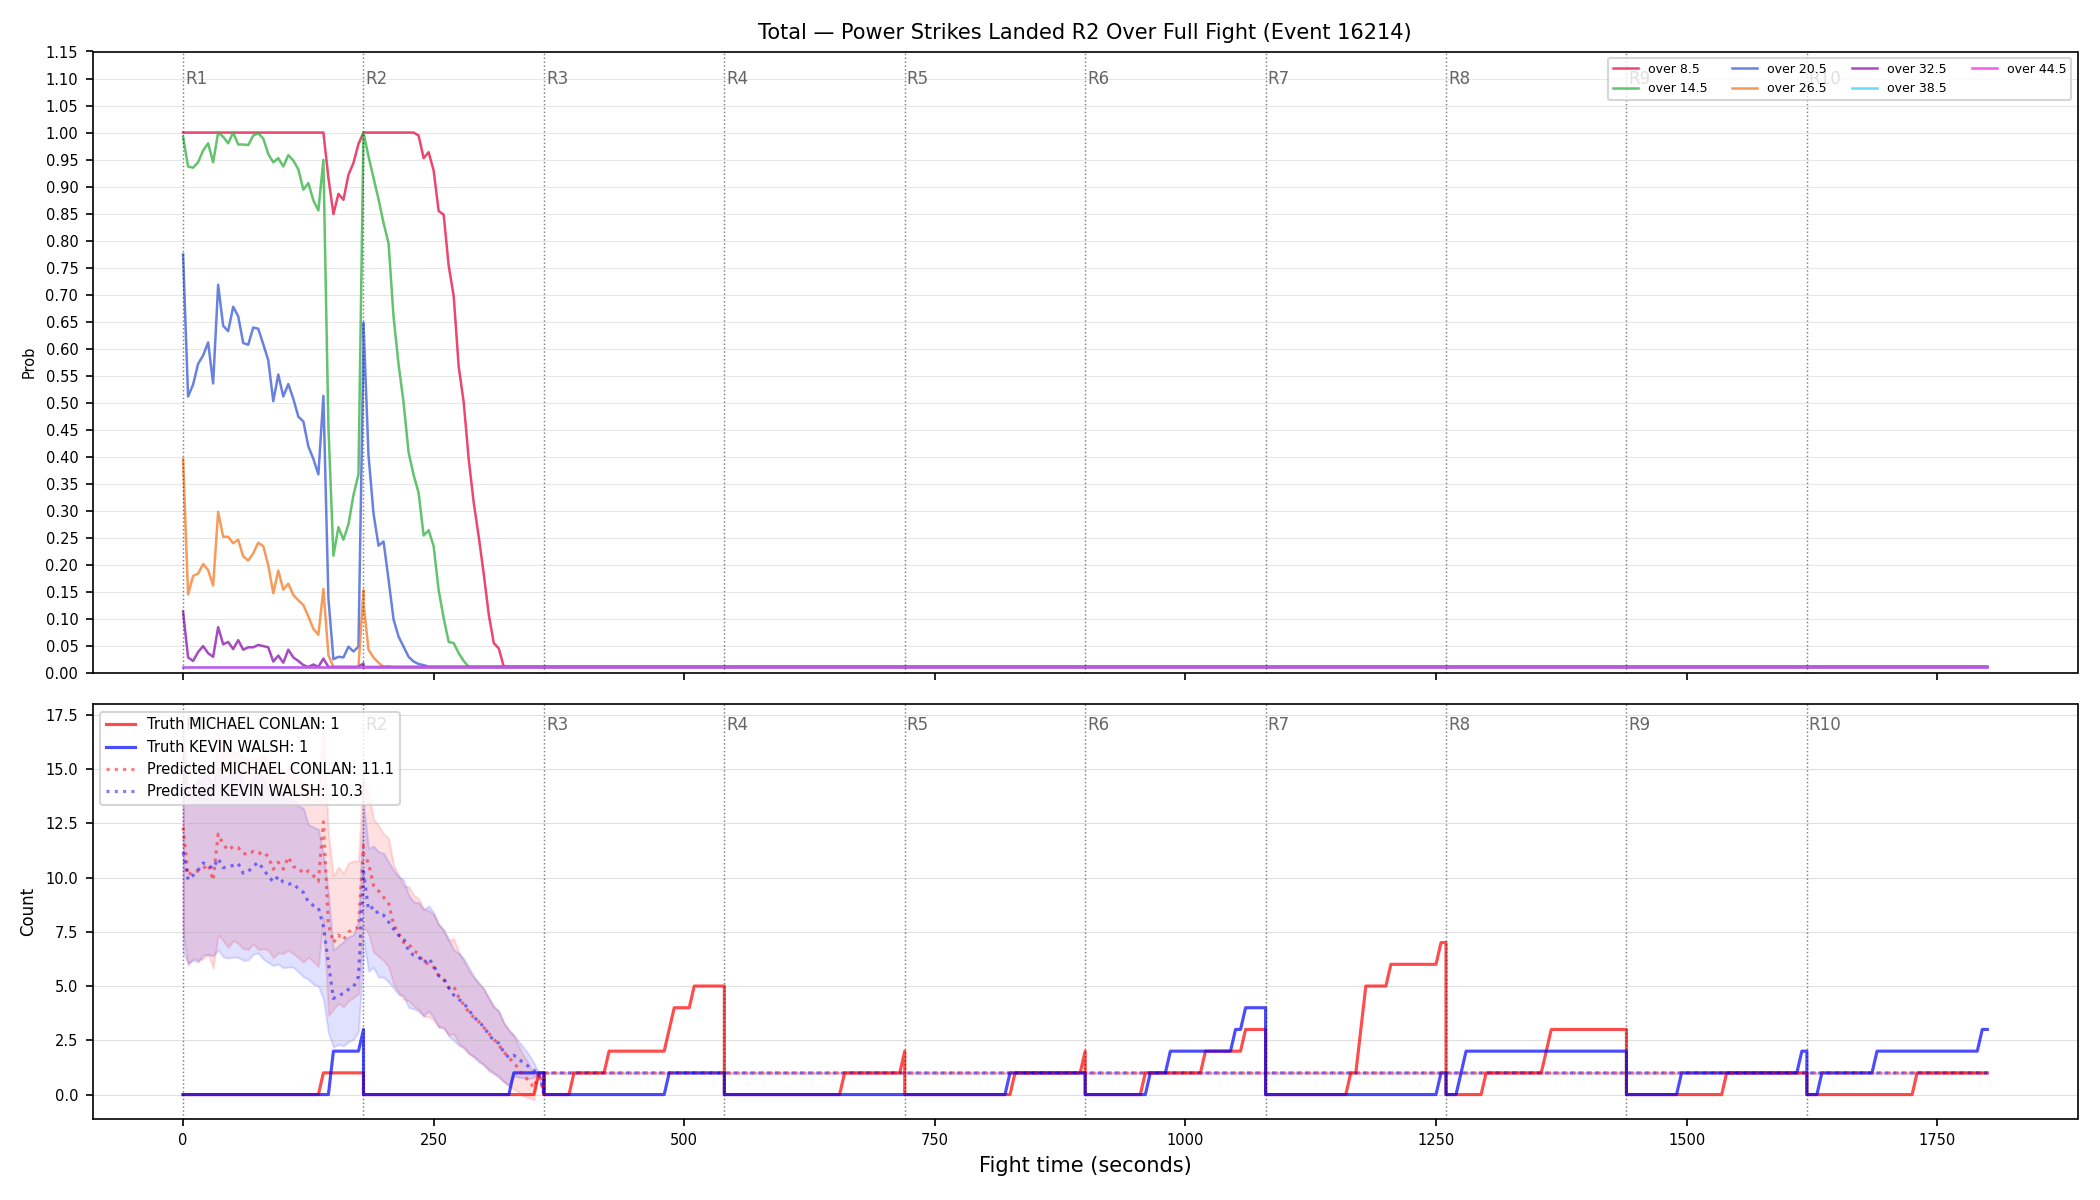Click the '1000' tick on fight time axis
Screen dimensions: 2100x1200
[1185, 1139]
